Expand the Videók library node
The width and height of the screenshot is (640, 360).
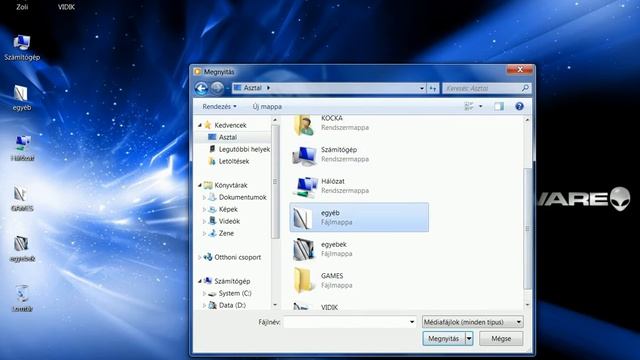(204, 221)
